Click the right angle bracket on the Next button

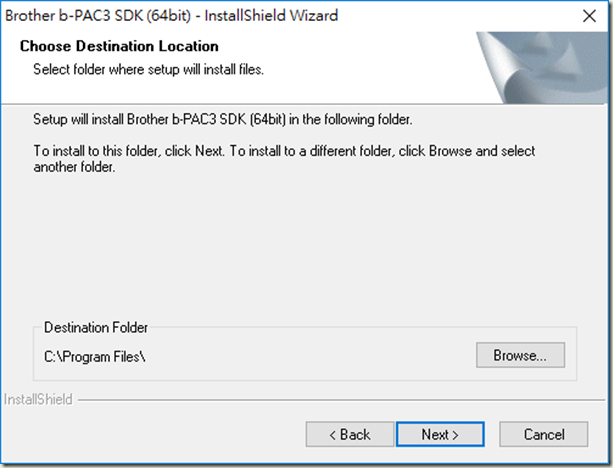click(x=455, y=435)
